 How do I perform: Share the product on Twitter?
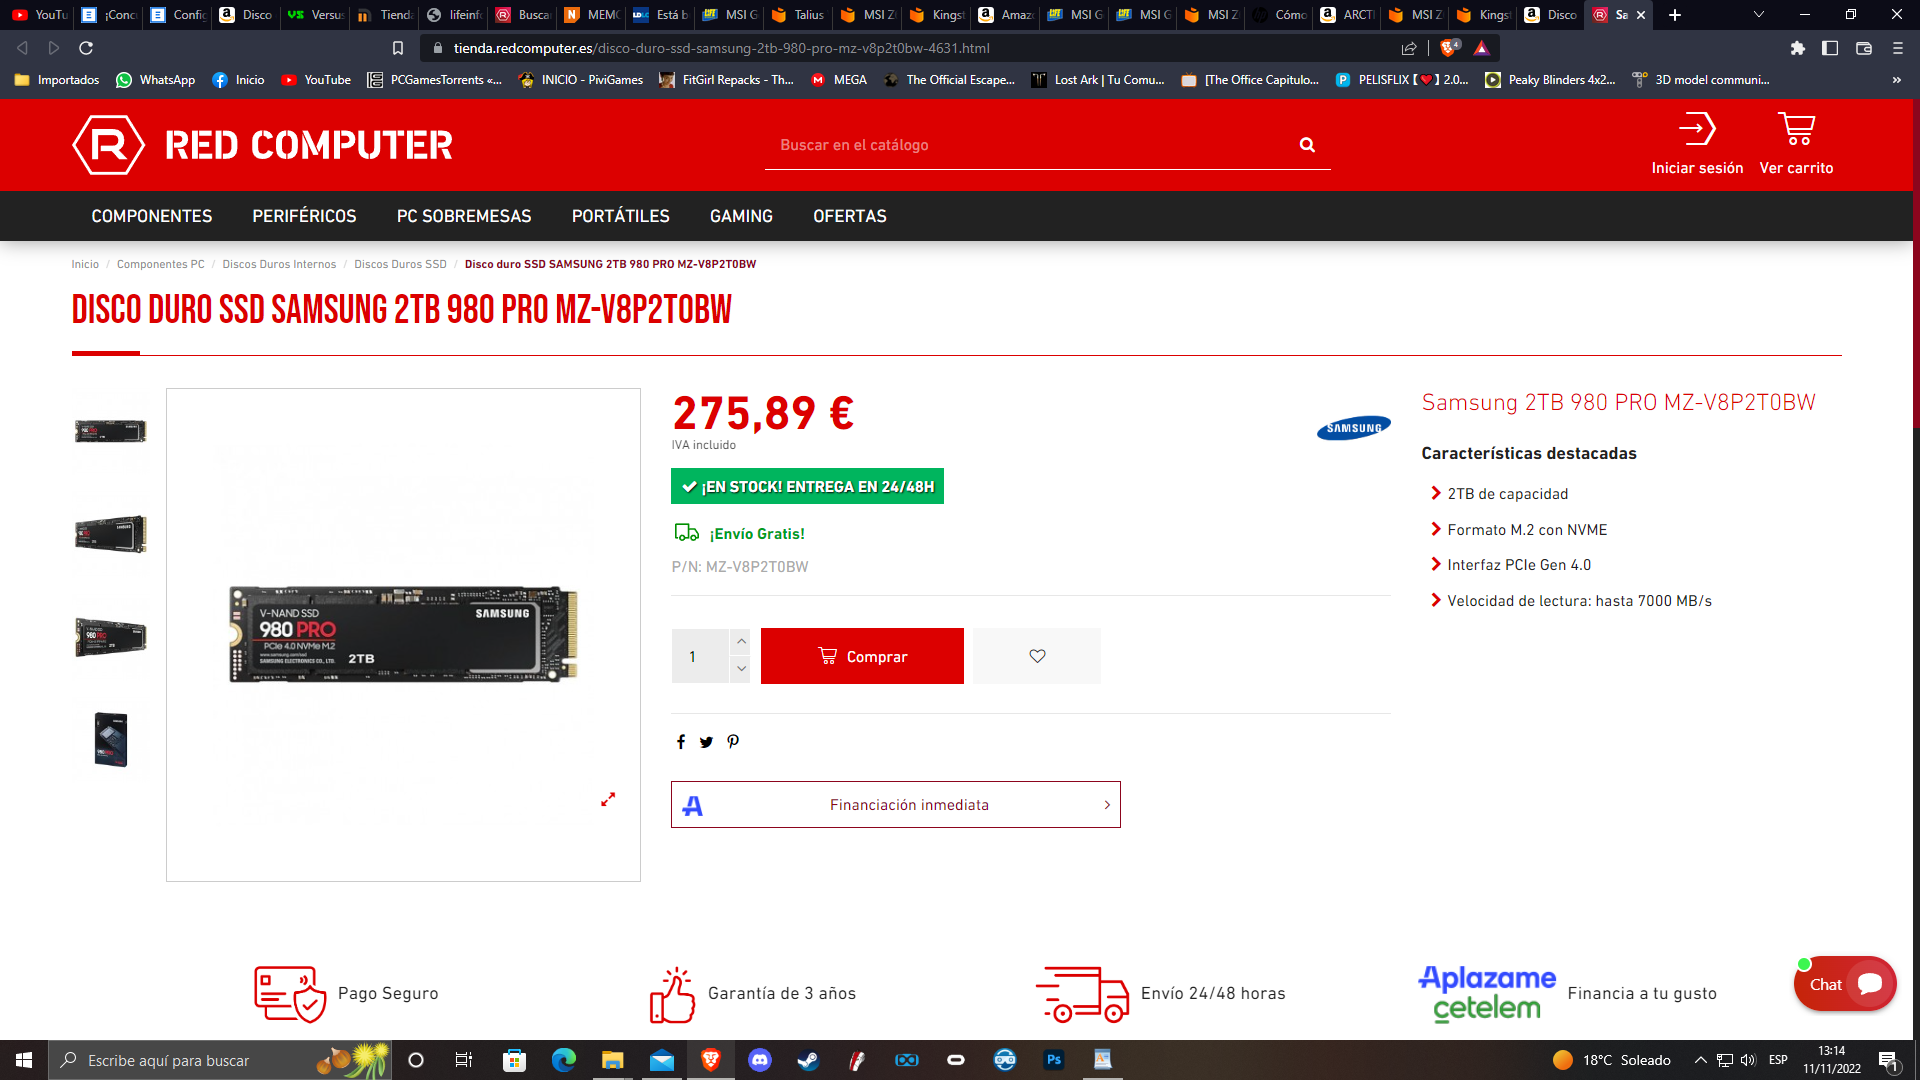coord(706,742)
